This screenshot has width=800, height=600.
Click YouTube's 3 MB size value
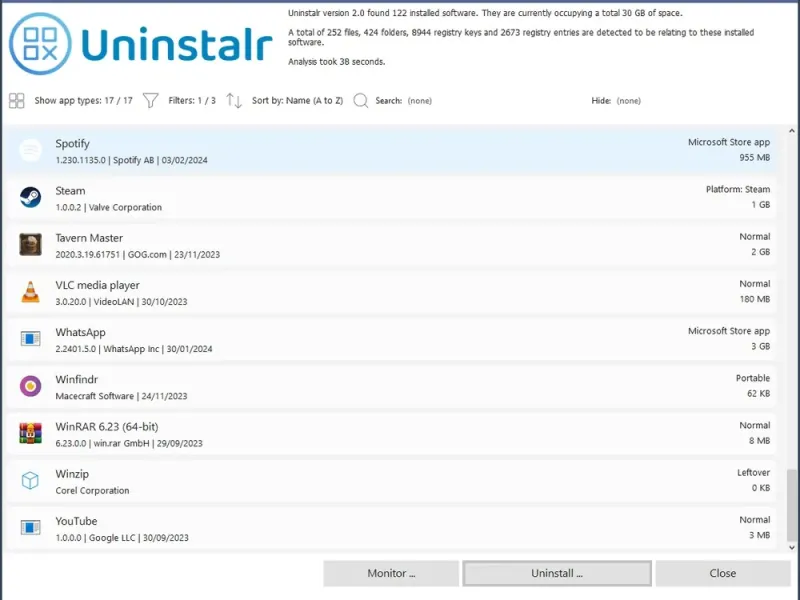click(759, 535)
